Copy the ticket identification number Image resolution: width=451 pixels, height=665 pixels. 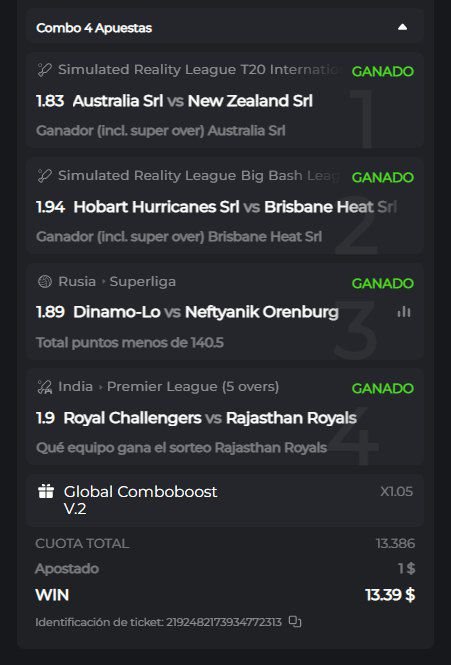295,622
